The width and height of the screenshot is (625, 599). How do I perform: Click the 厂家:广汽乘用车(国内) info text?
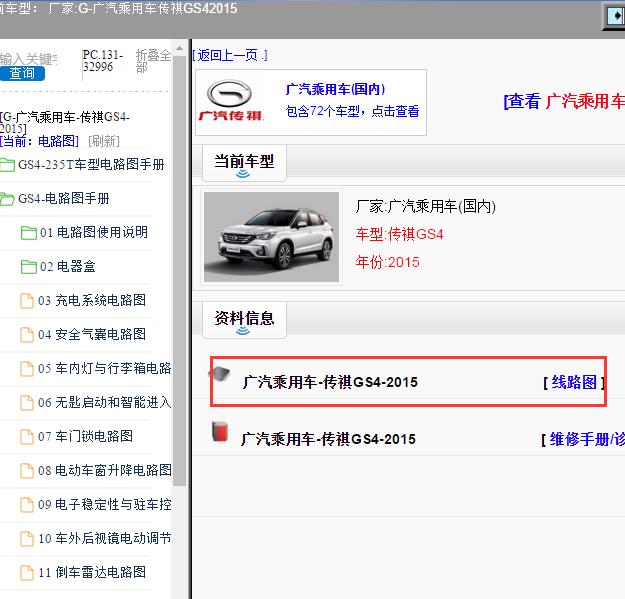click(x=426, y=206)
